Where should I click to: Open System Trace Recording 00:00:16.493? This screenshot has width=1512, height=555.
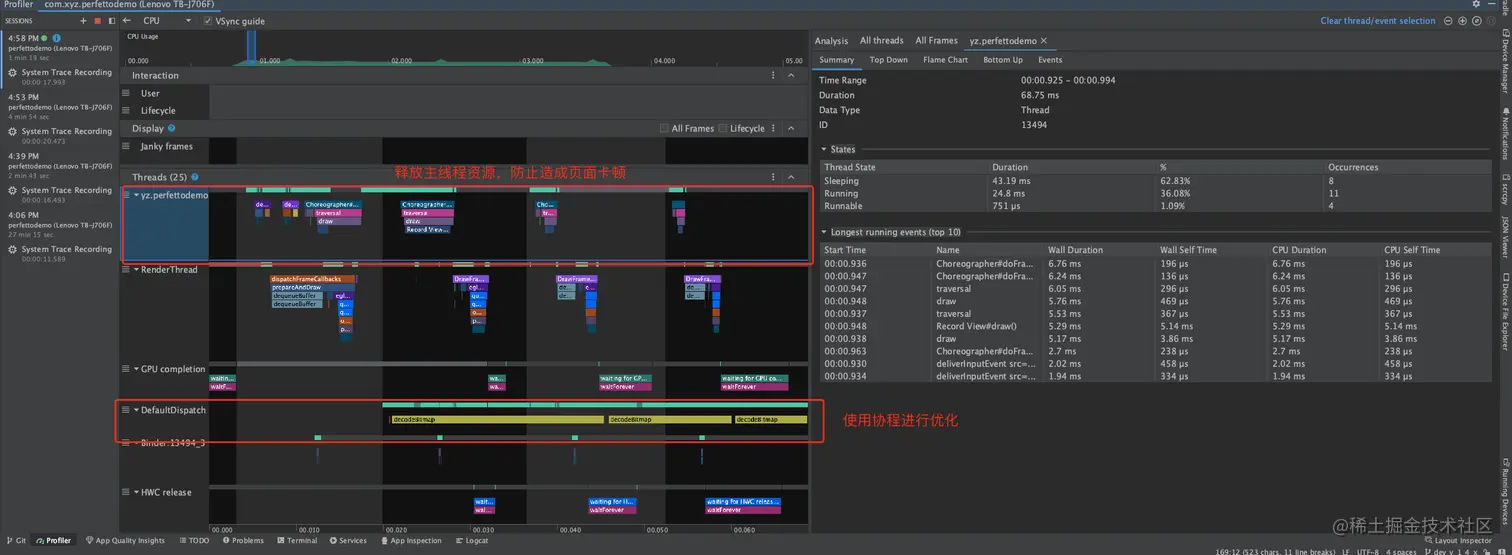click(60, 194)
